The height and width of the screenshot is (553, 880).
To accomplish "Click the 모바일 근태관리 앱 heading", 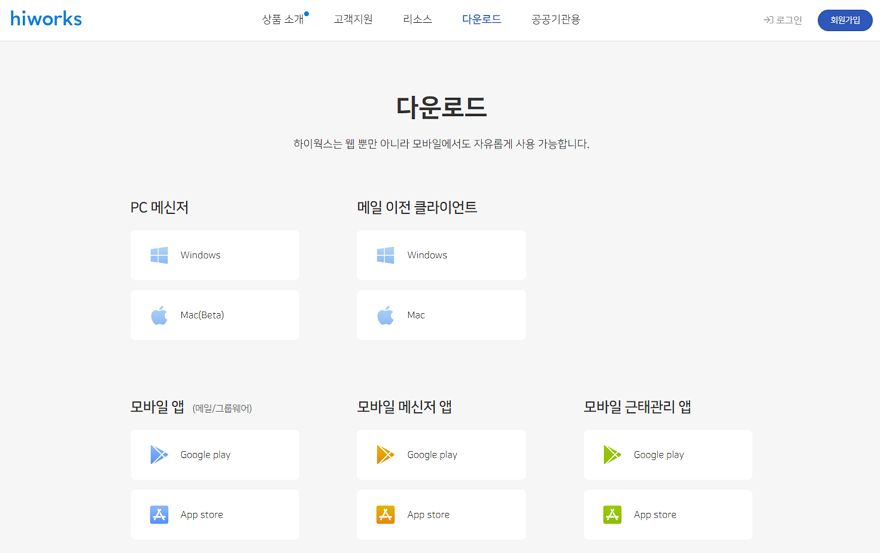I will click(638, 406).
